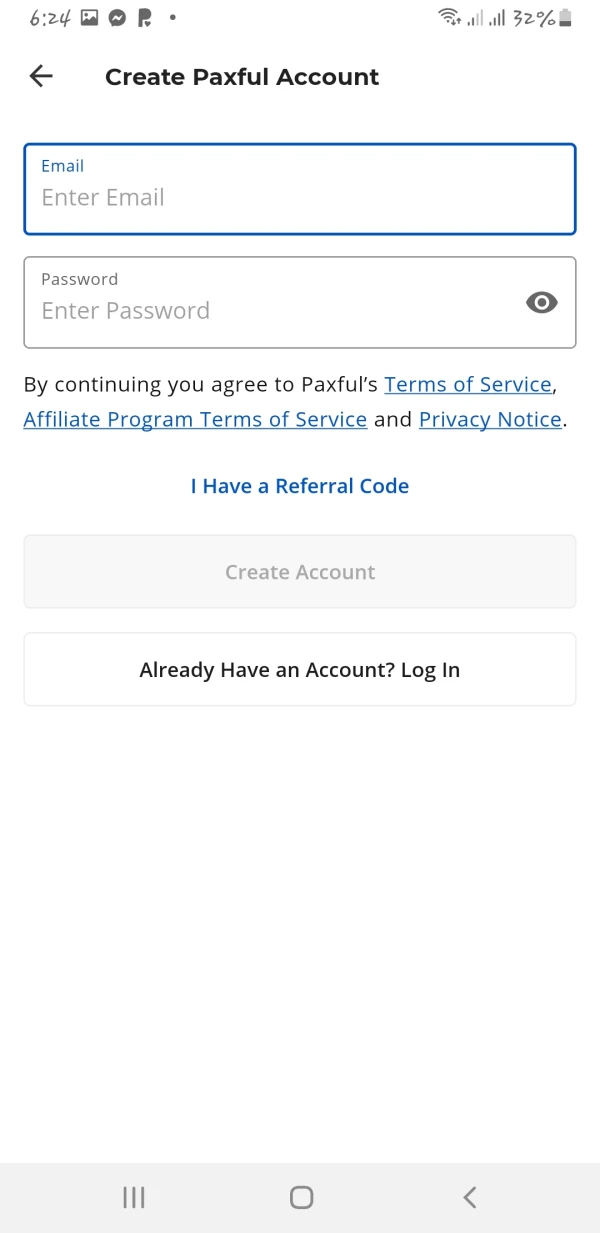Tap the status bar clock
Screen dimensions: 600x1233
point(50,17)
